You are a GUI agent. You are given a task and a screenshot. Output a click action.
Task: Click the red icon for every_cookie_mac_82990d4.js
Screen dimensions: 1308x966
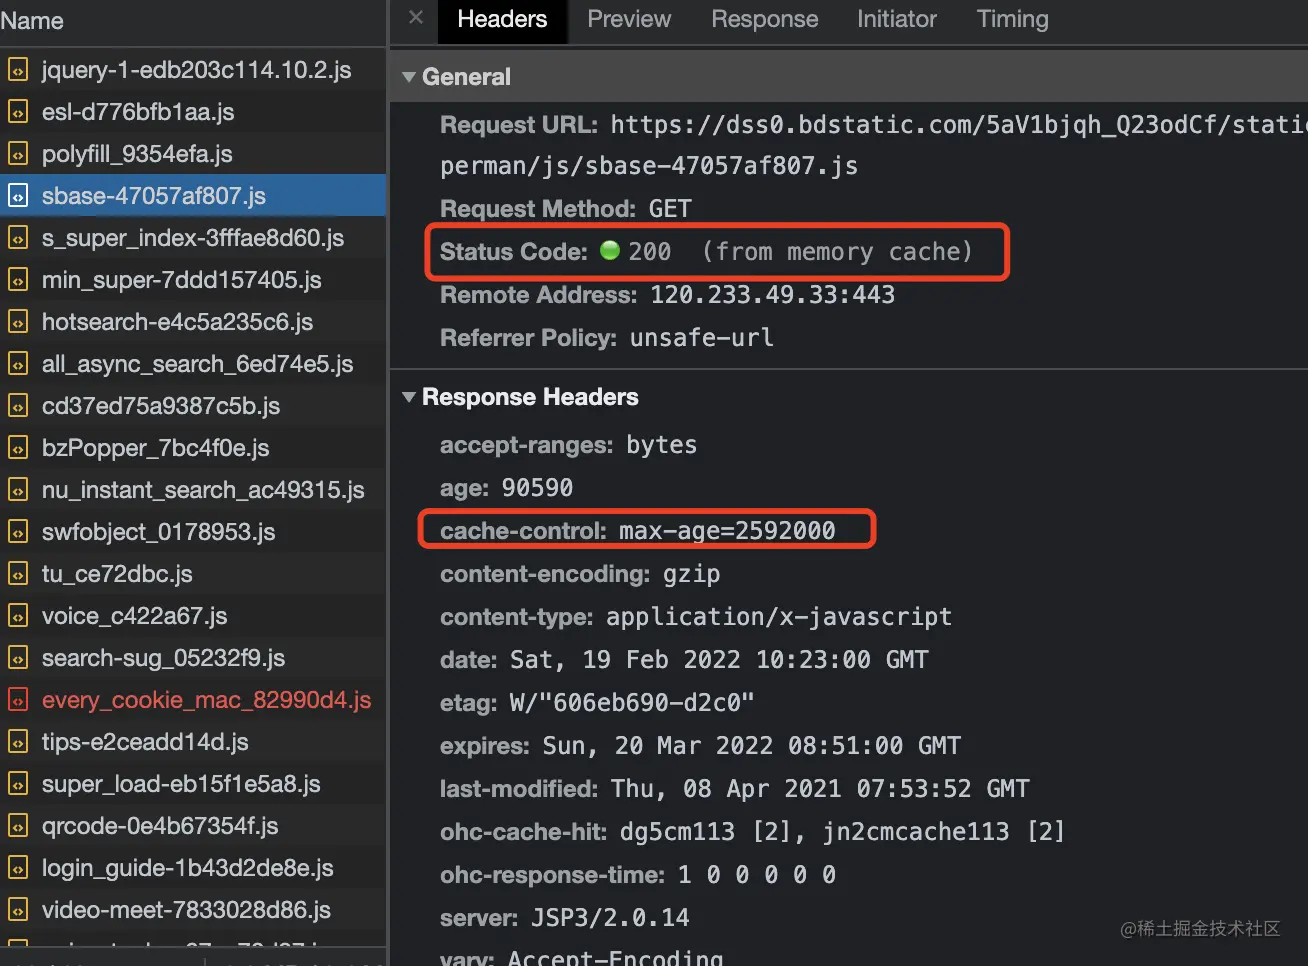tap(18, 700)
